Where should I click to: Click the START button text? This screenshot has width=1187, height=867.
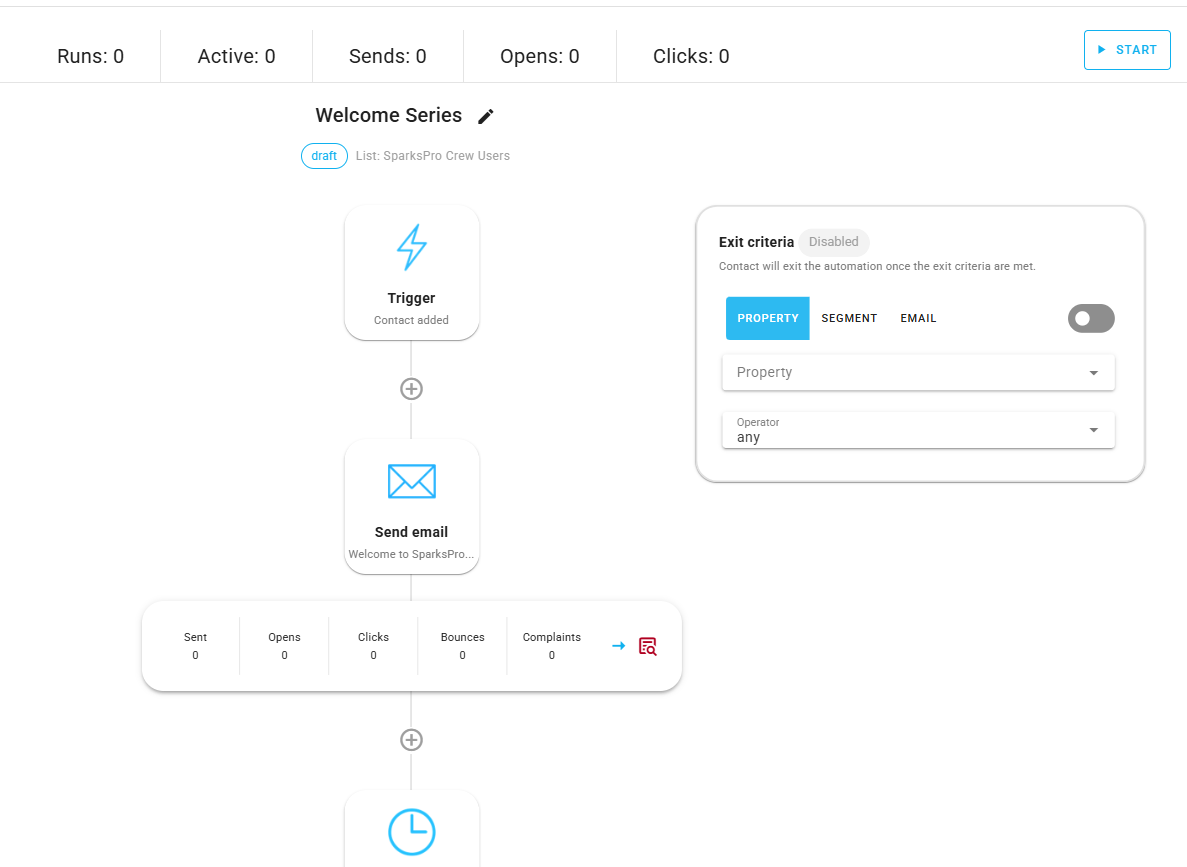[1136, 50]
